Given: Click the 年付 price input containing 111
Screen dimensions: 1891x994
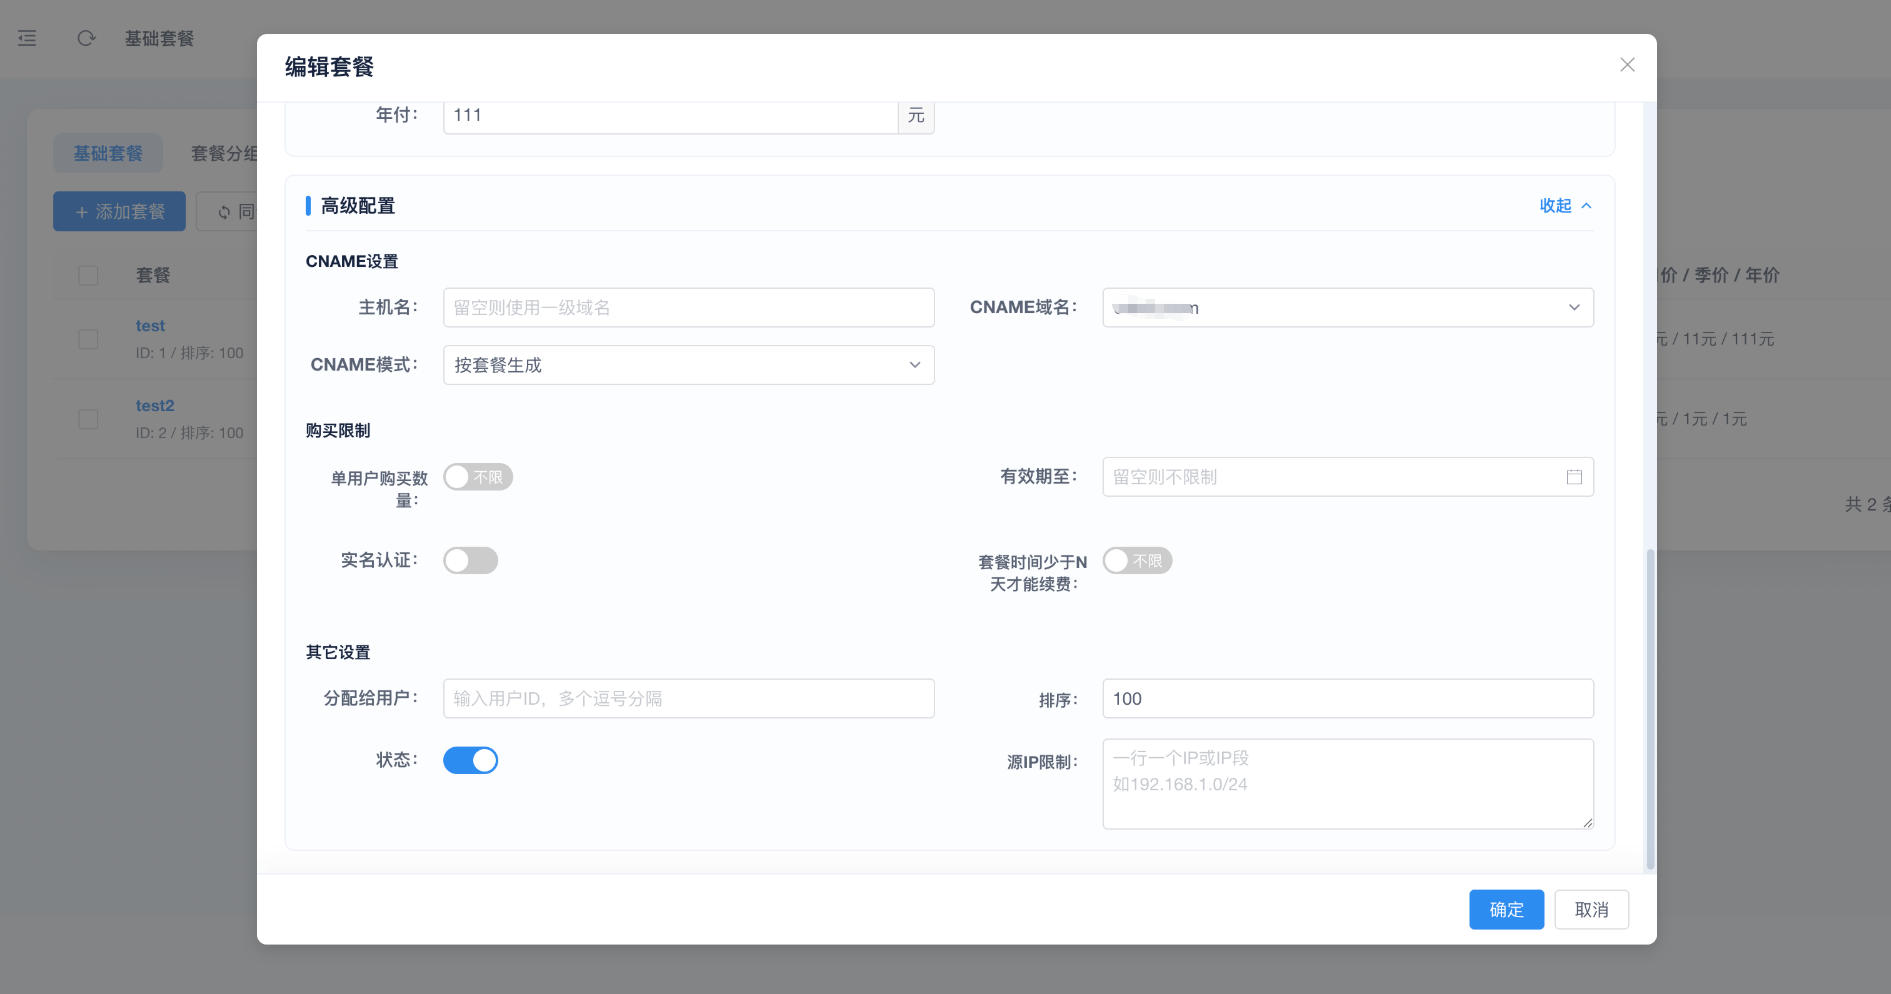Looking at the screenshot, I should pyautogui.click(x=670, y=115).
